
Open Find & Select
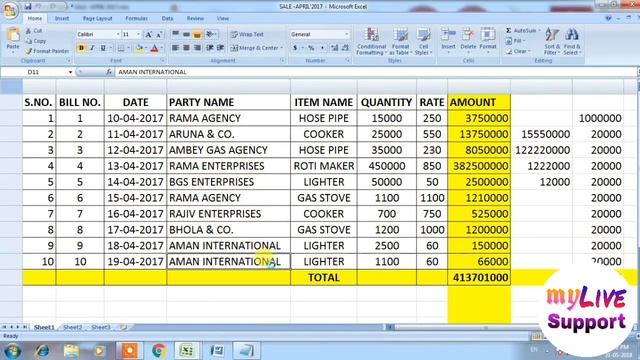coord(572,41)
